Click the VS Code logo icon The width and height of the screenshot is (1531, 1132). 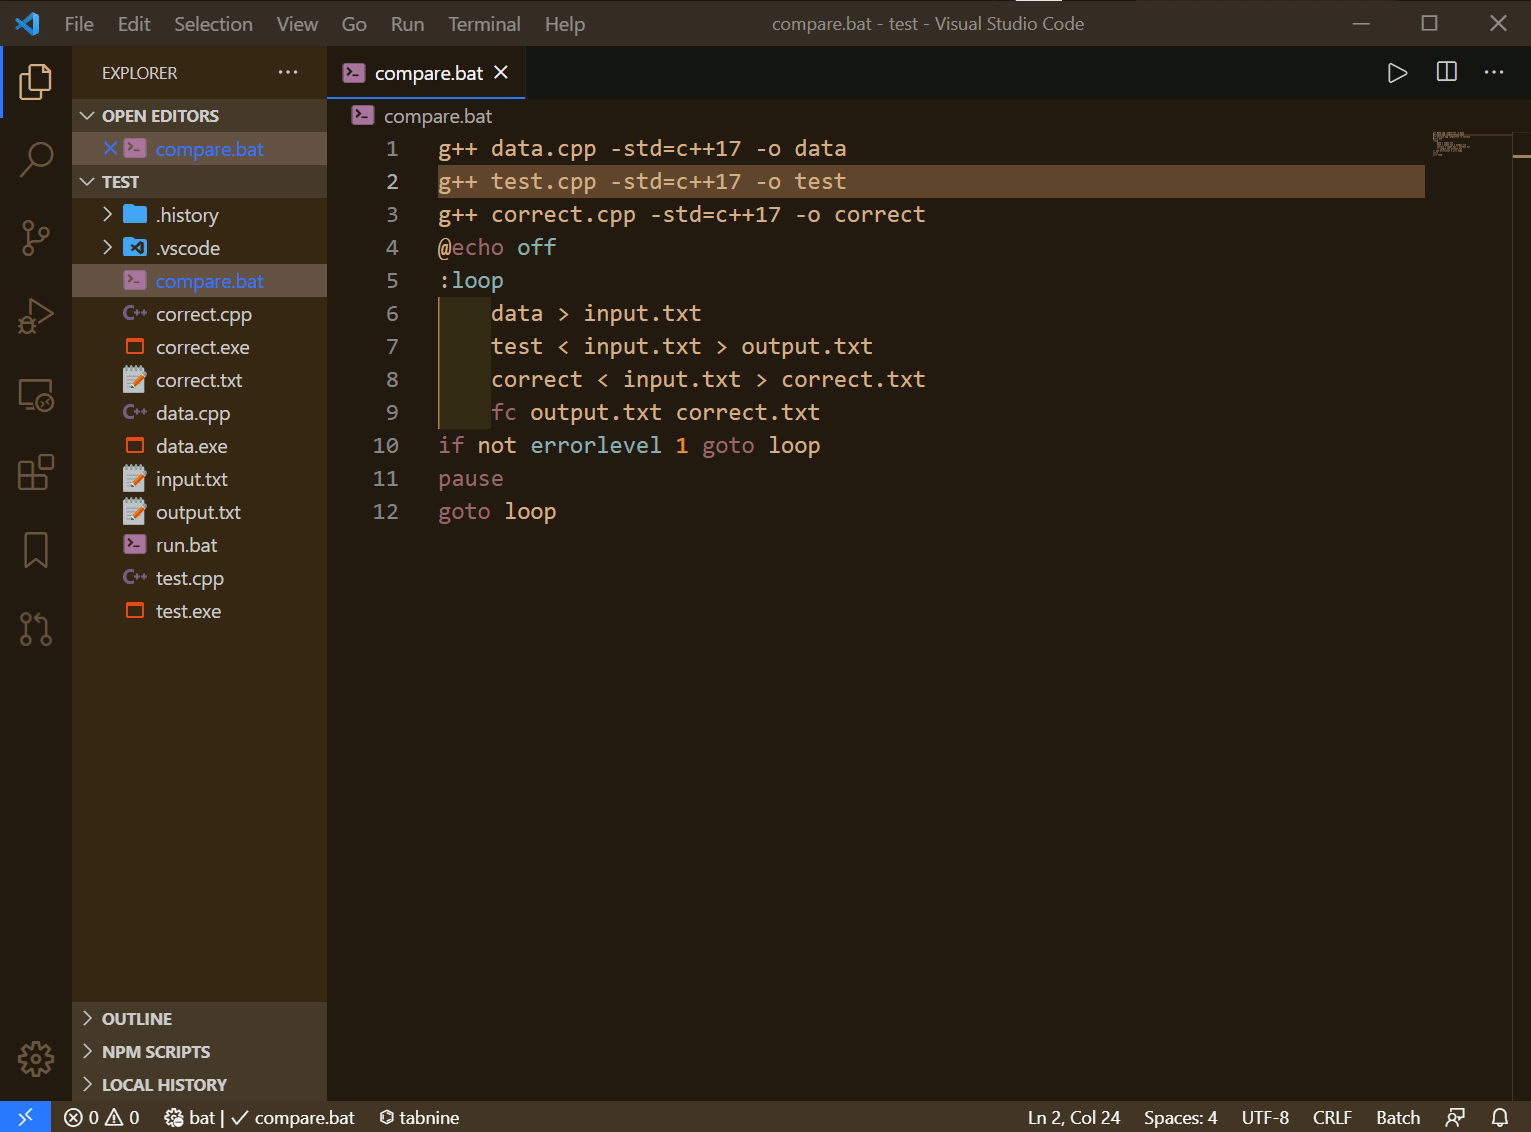click(x=27, y=23)
